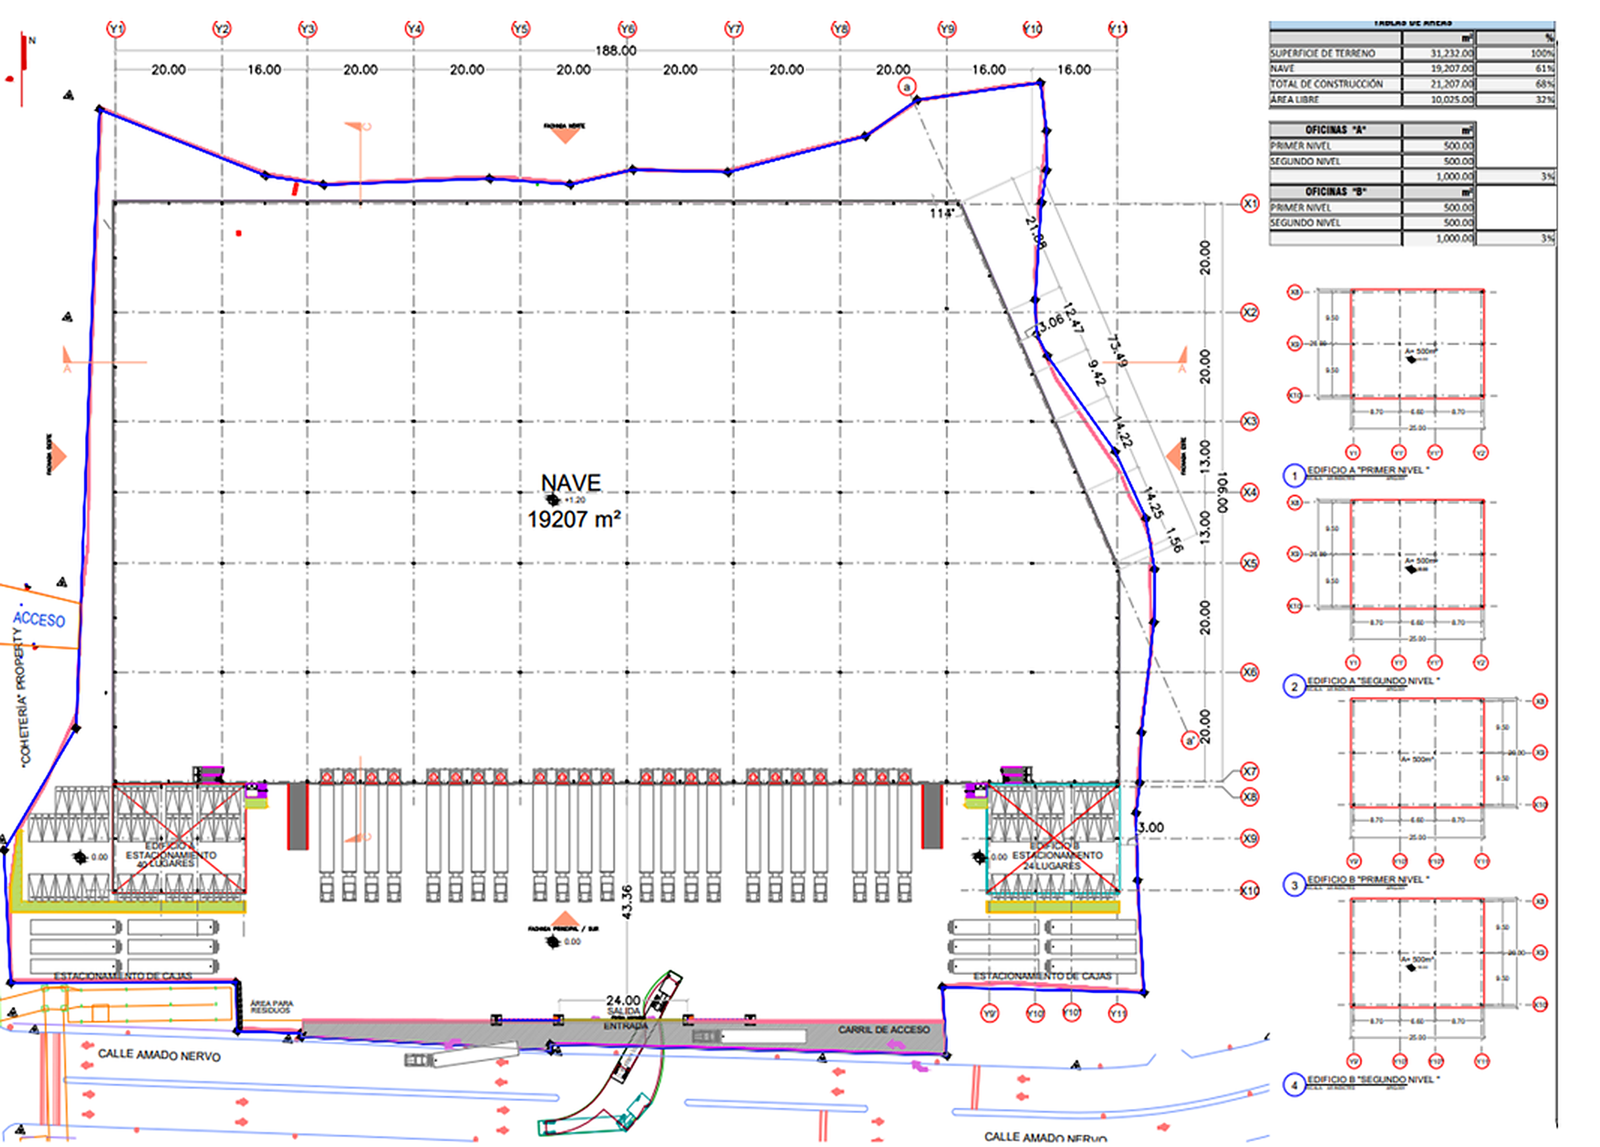Select the "19207 m²" area text

[574, 519]
